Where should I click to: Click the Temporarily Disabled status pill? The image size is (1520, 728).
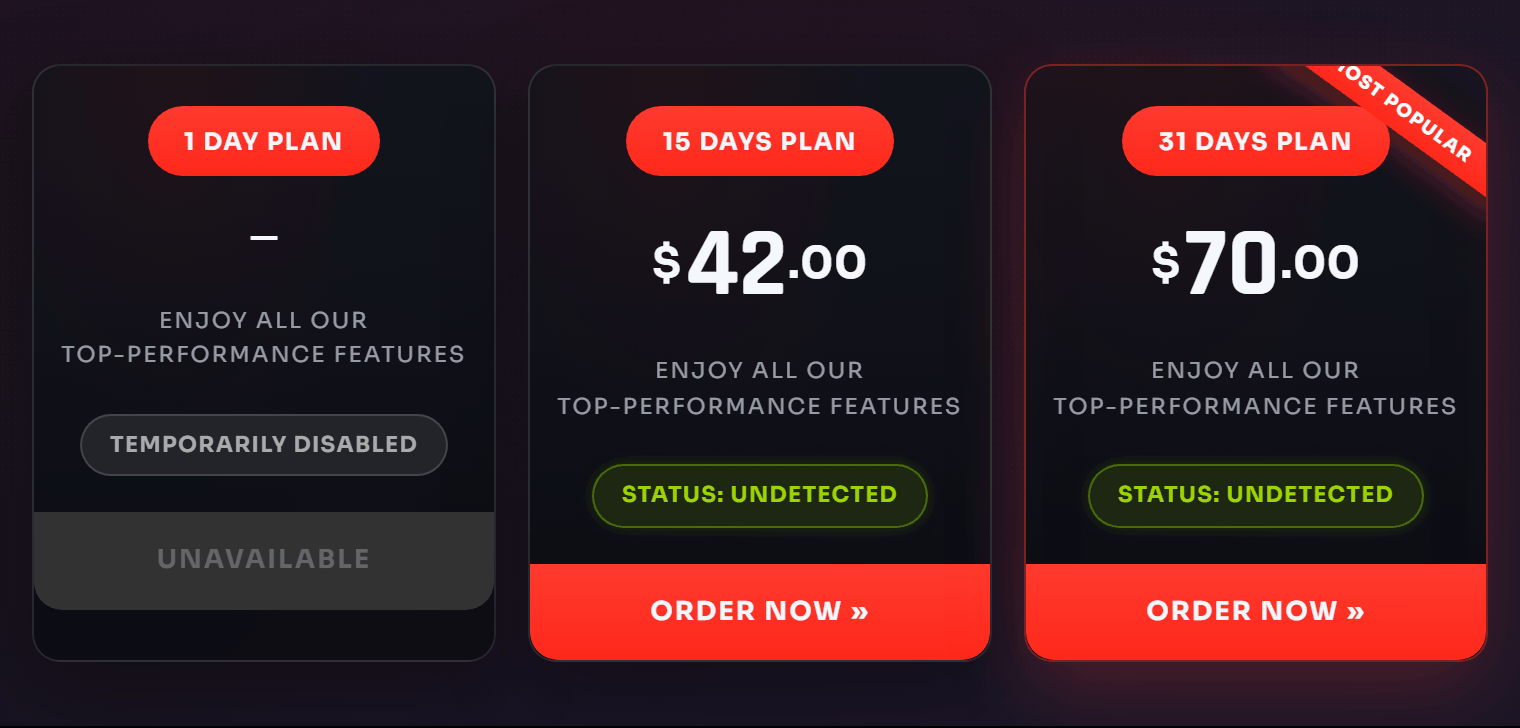pos(264,444)
